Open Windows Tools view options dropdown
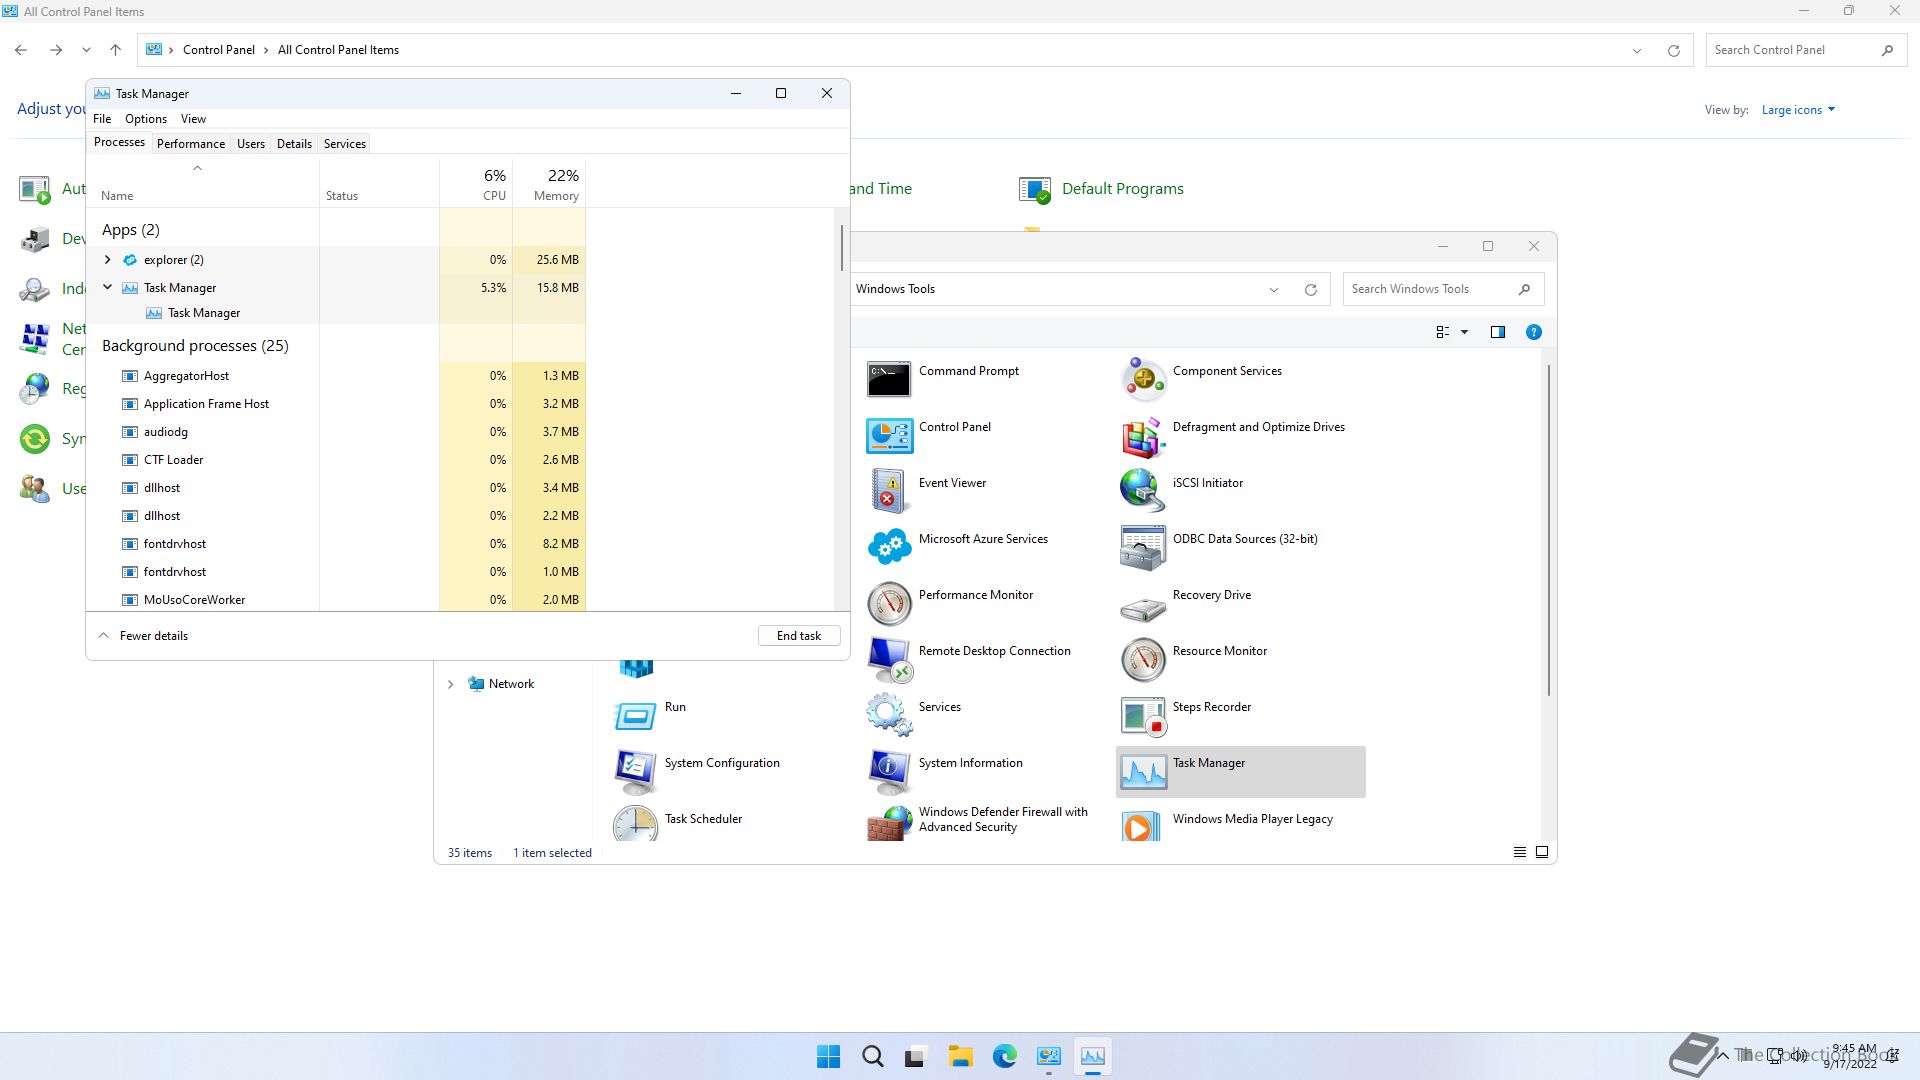 [x=1464, y=332]
